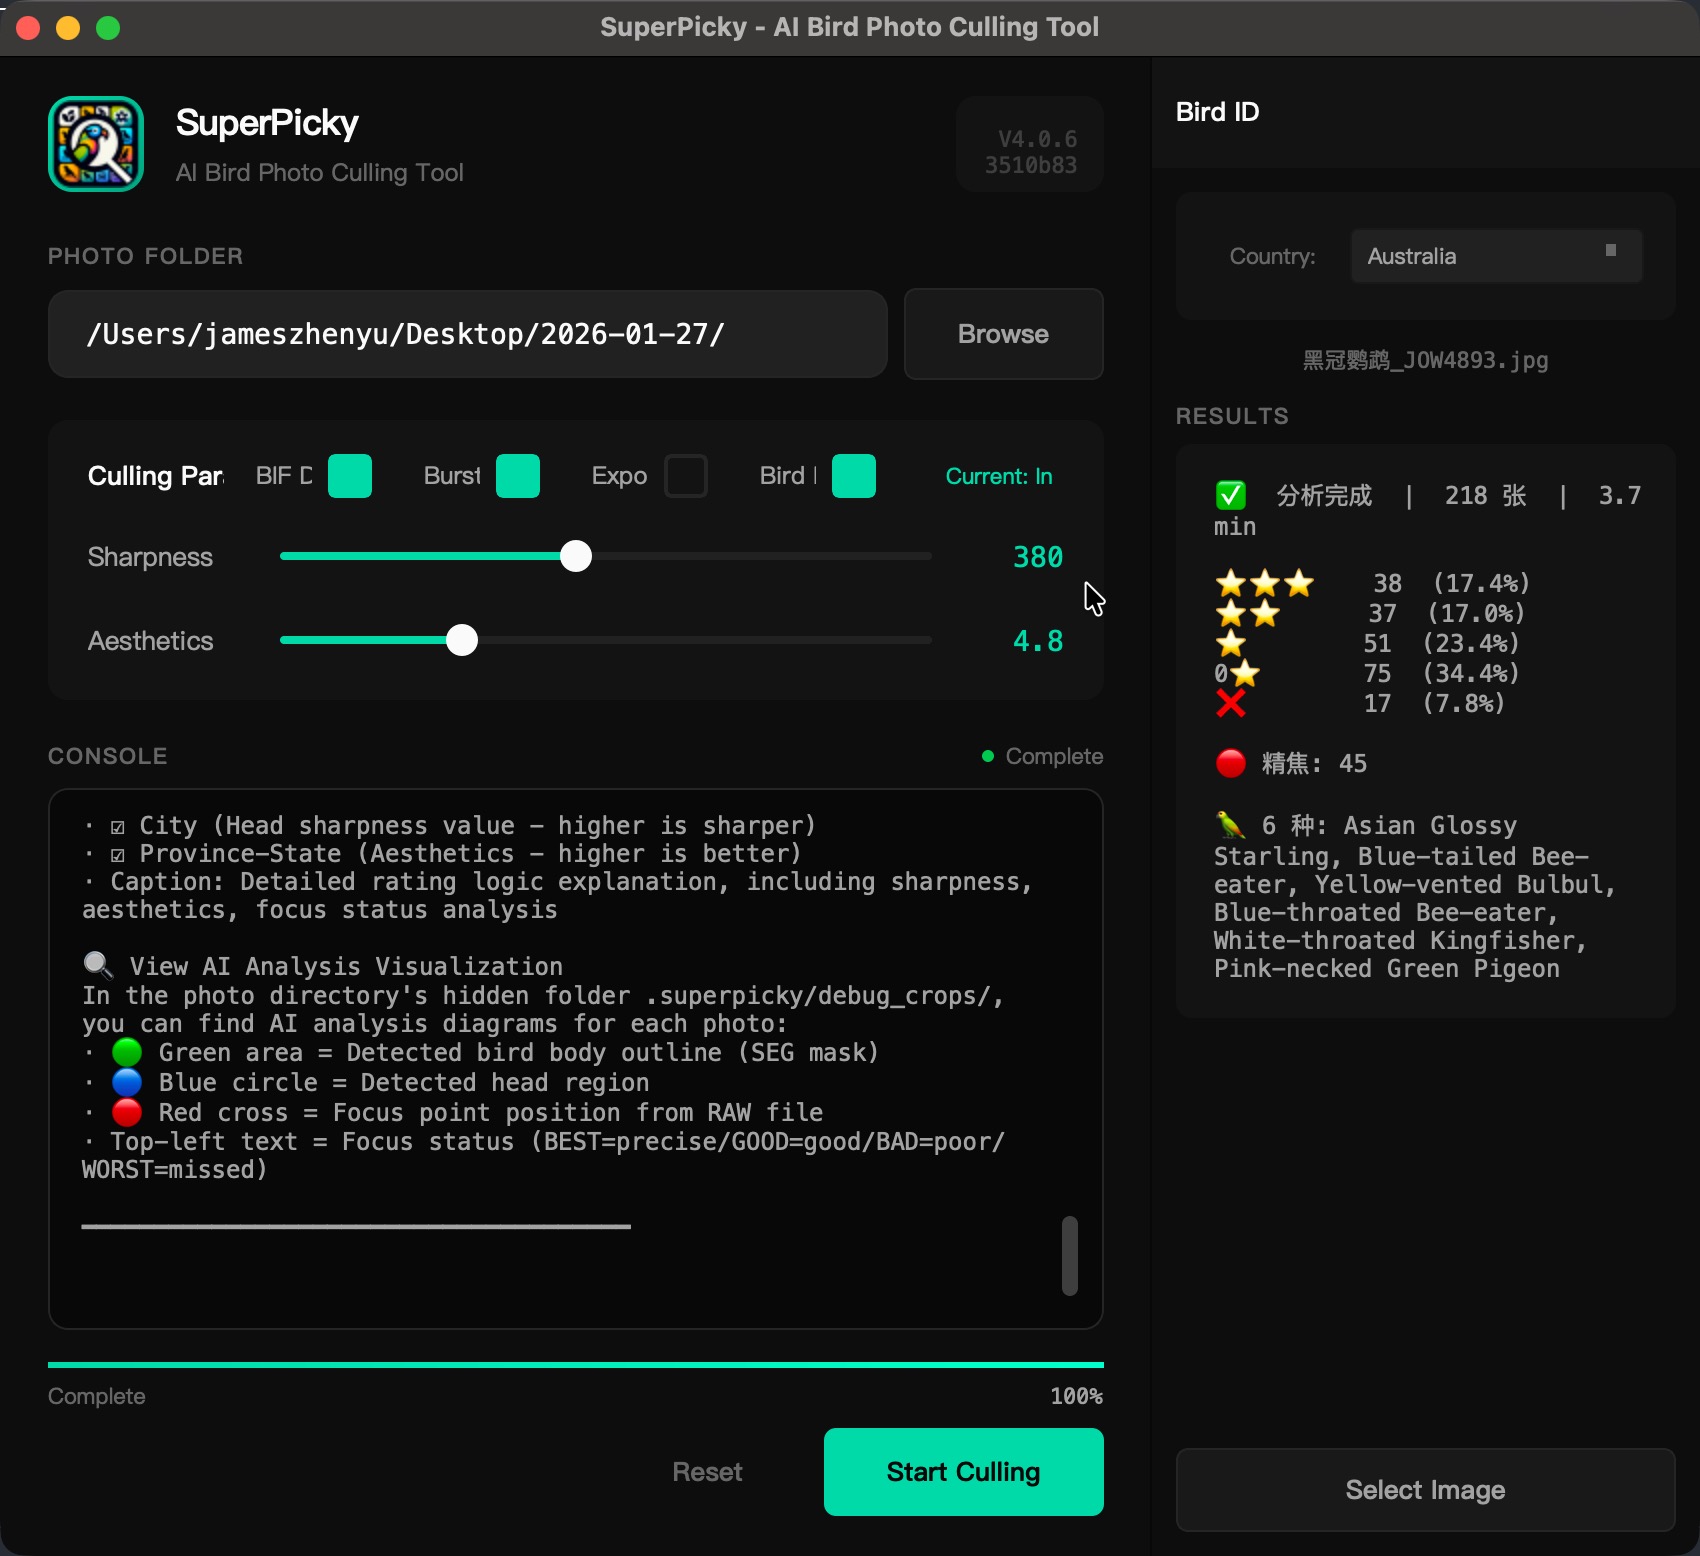Click the SuperPicky app logo icon

[x=96, y=144]
